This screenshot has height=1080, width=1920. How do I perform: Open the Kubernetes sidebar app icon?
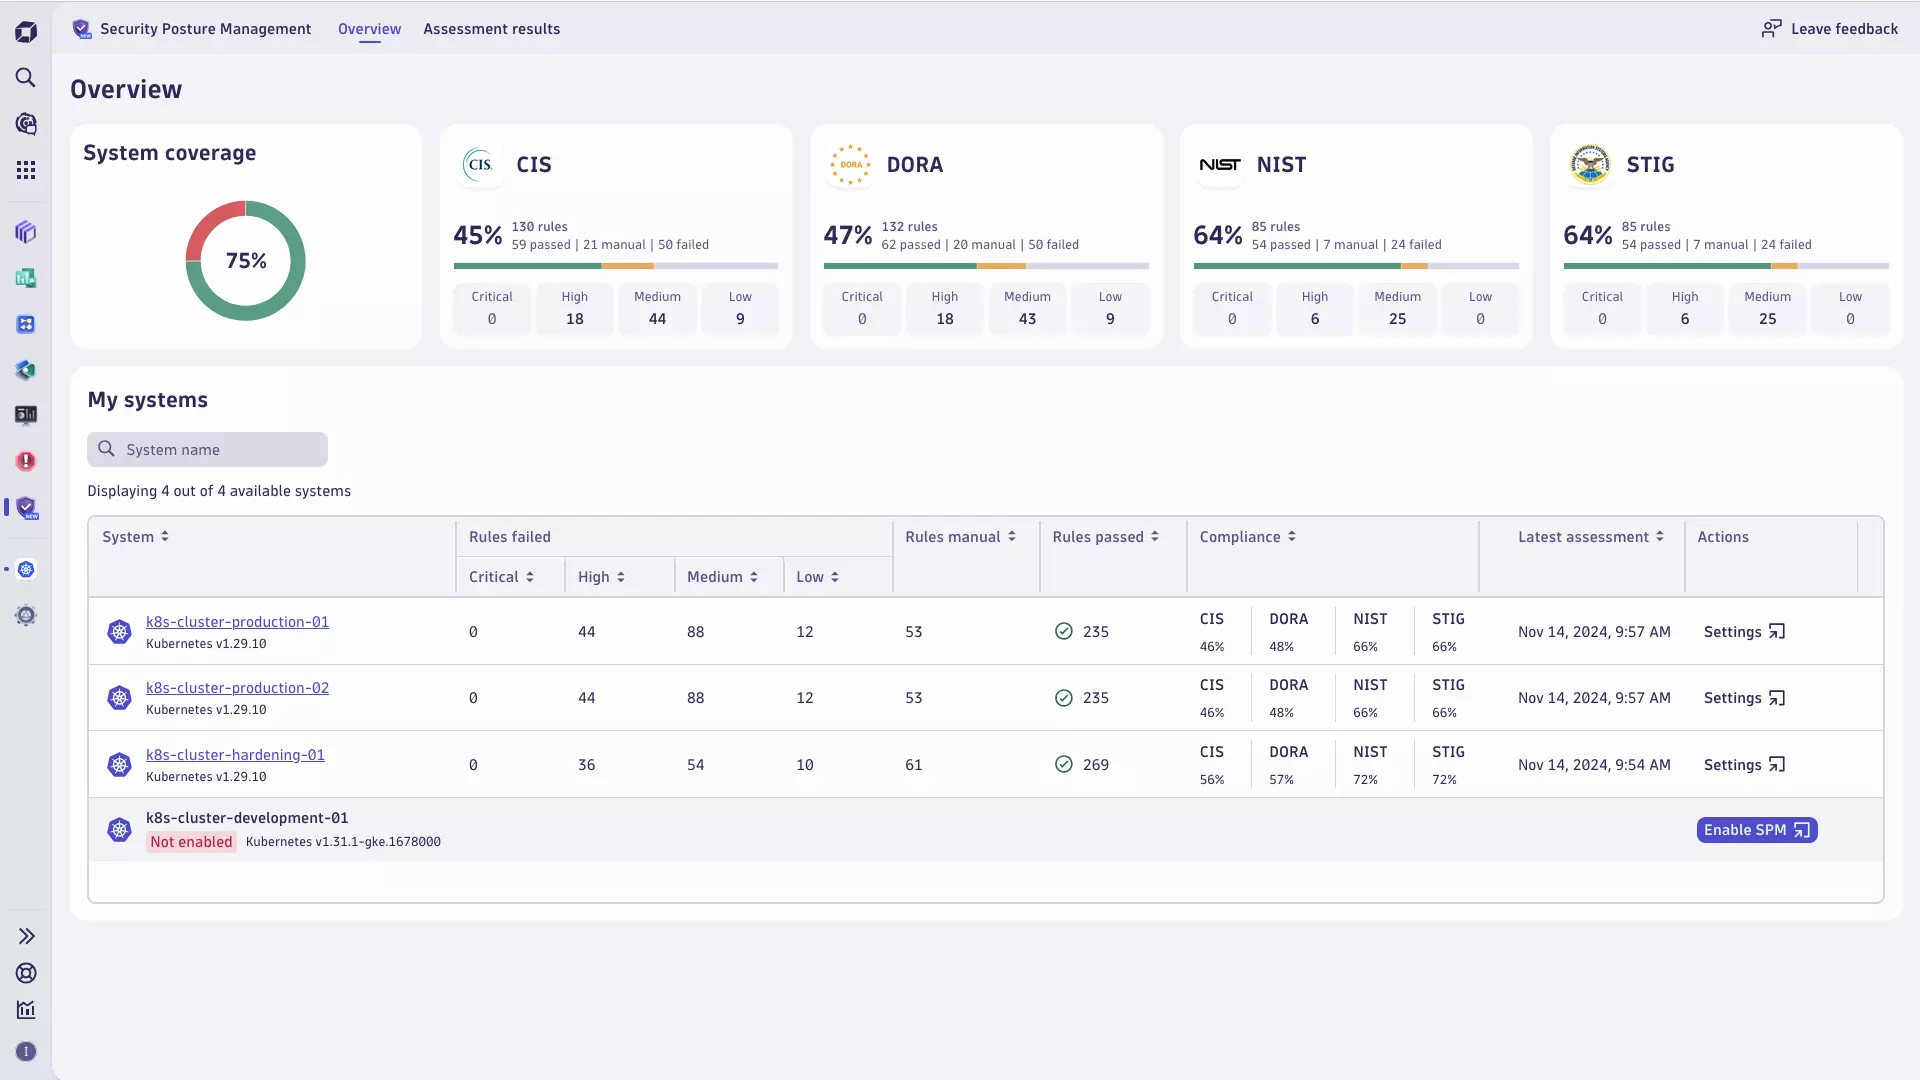pos(26,569)
